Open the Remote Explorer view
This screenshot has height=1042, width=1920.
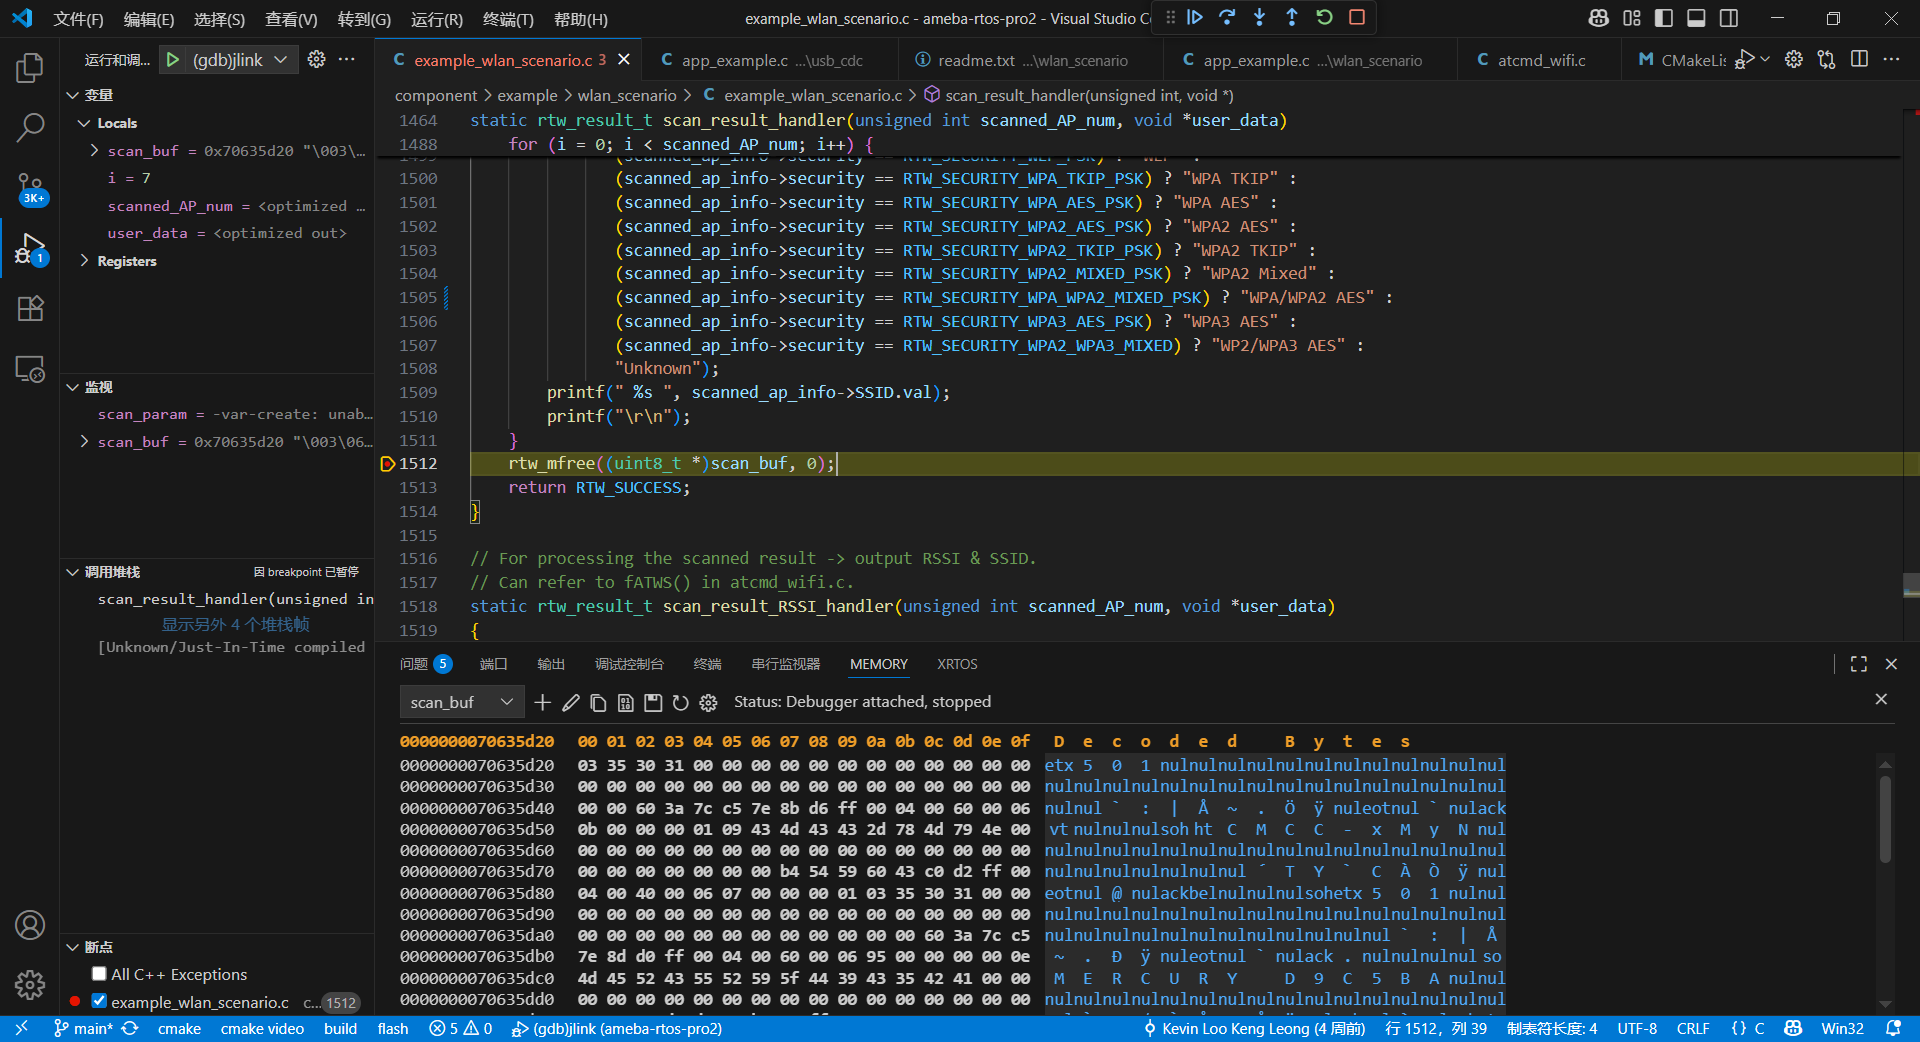click(x=30, y=368)
